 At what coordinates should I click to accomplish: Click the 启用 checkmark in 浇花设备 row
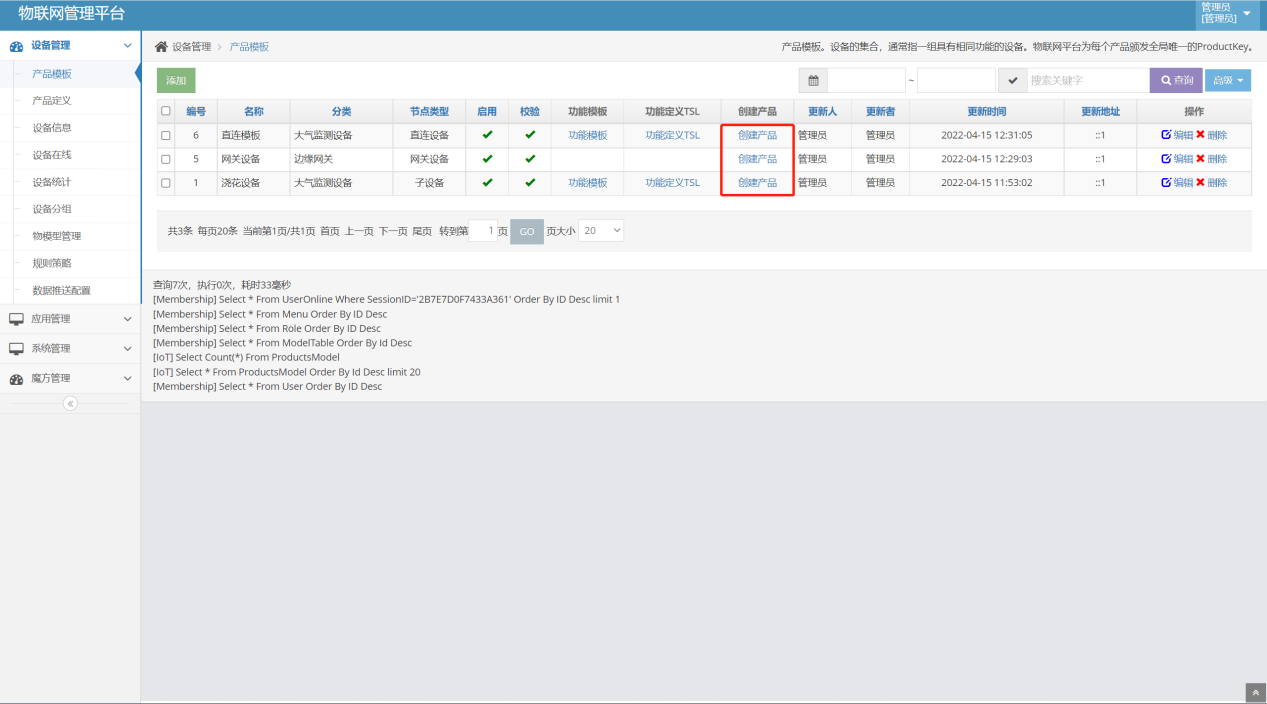pos(487,182)
